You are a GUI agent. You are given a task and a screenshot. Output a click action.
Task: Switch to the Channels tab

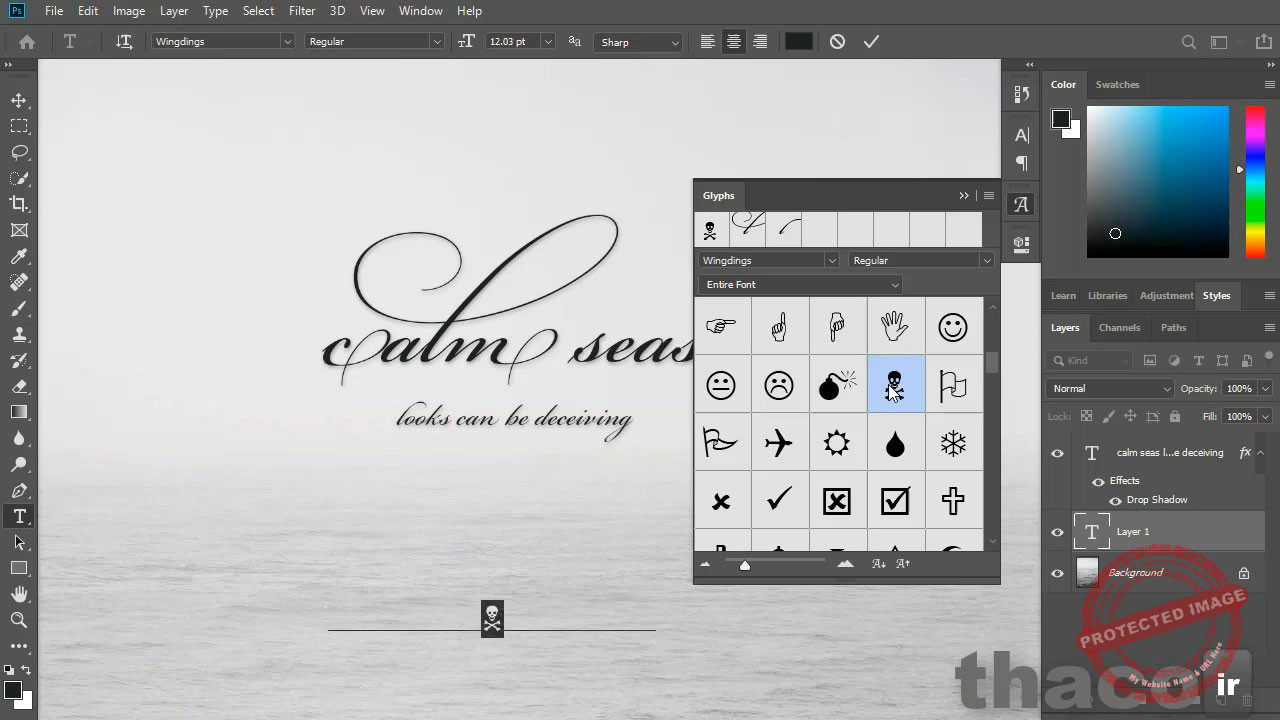click(x=1119, y=327)
